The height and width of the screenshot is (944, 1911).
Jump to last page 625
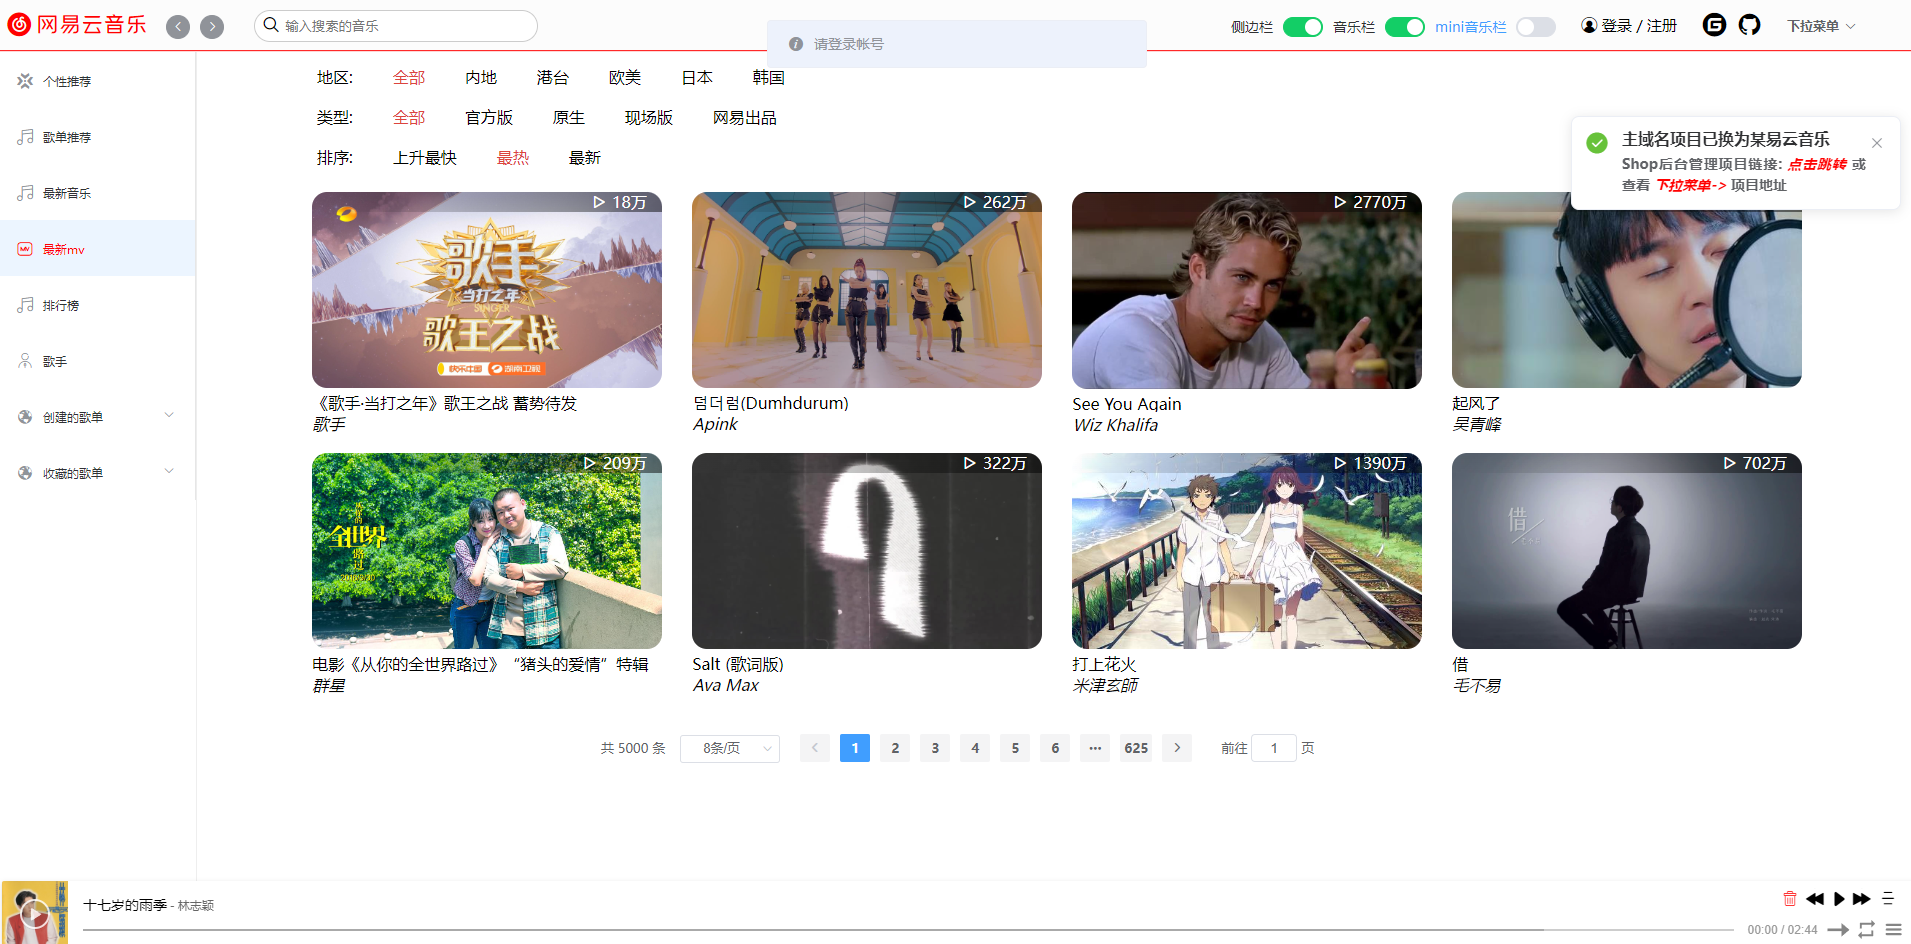pos(1136,748)
